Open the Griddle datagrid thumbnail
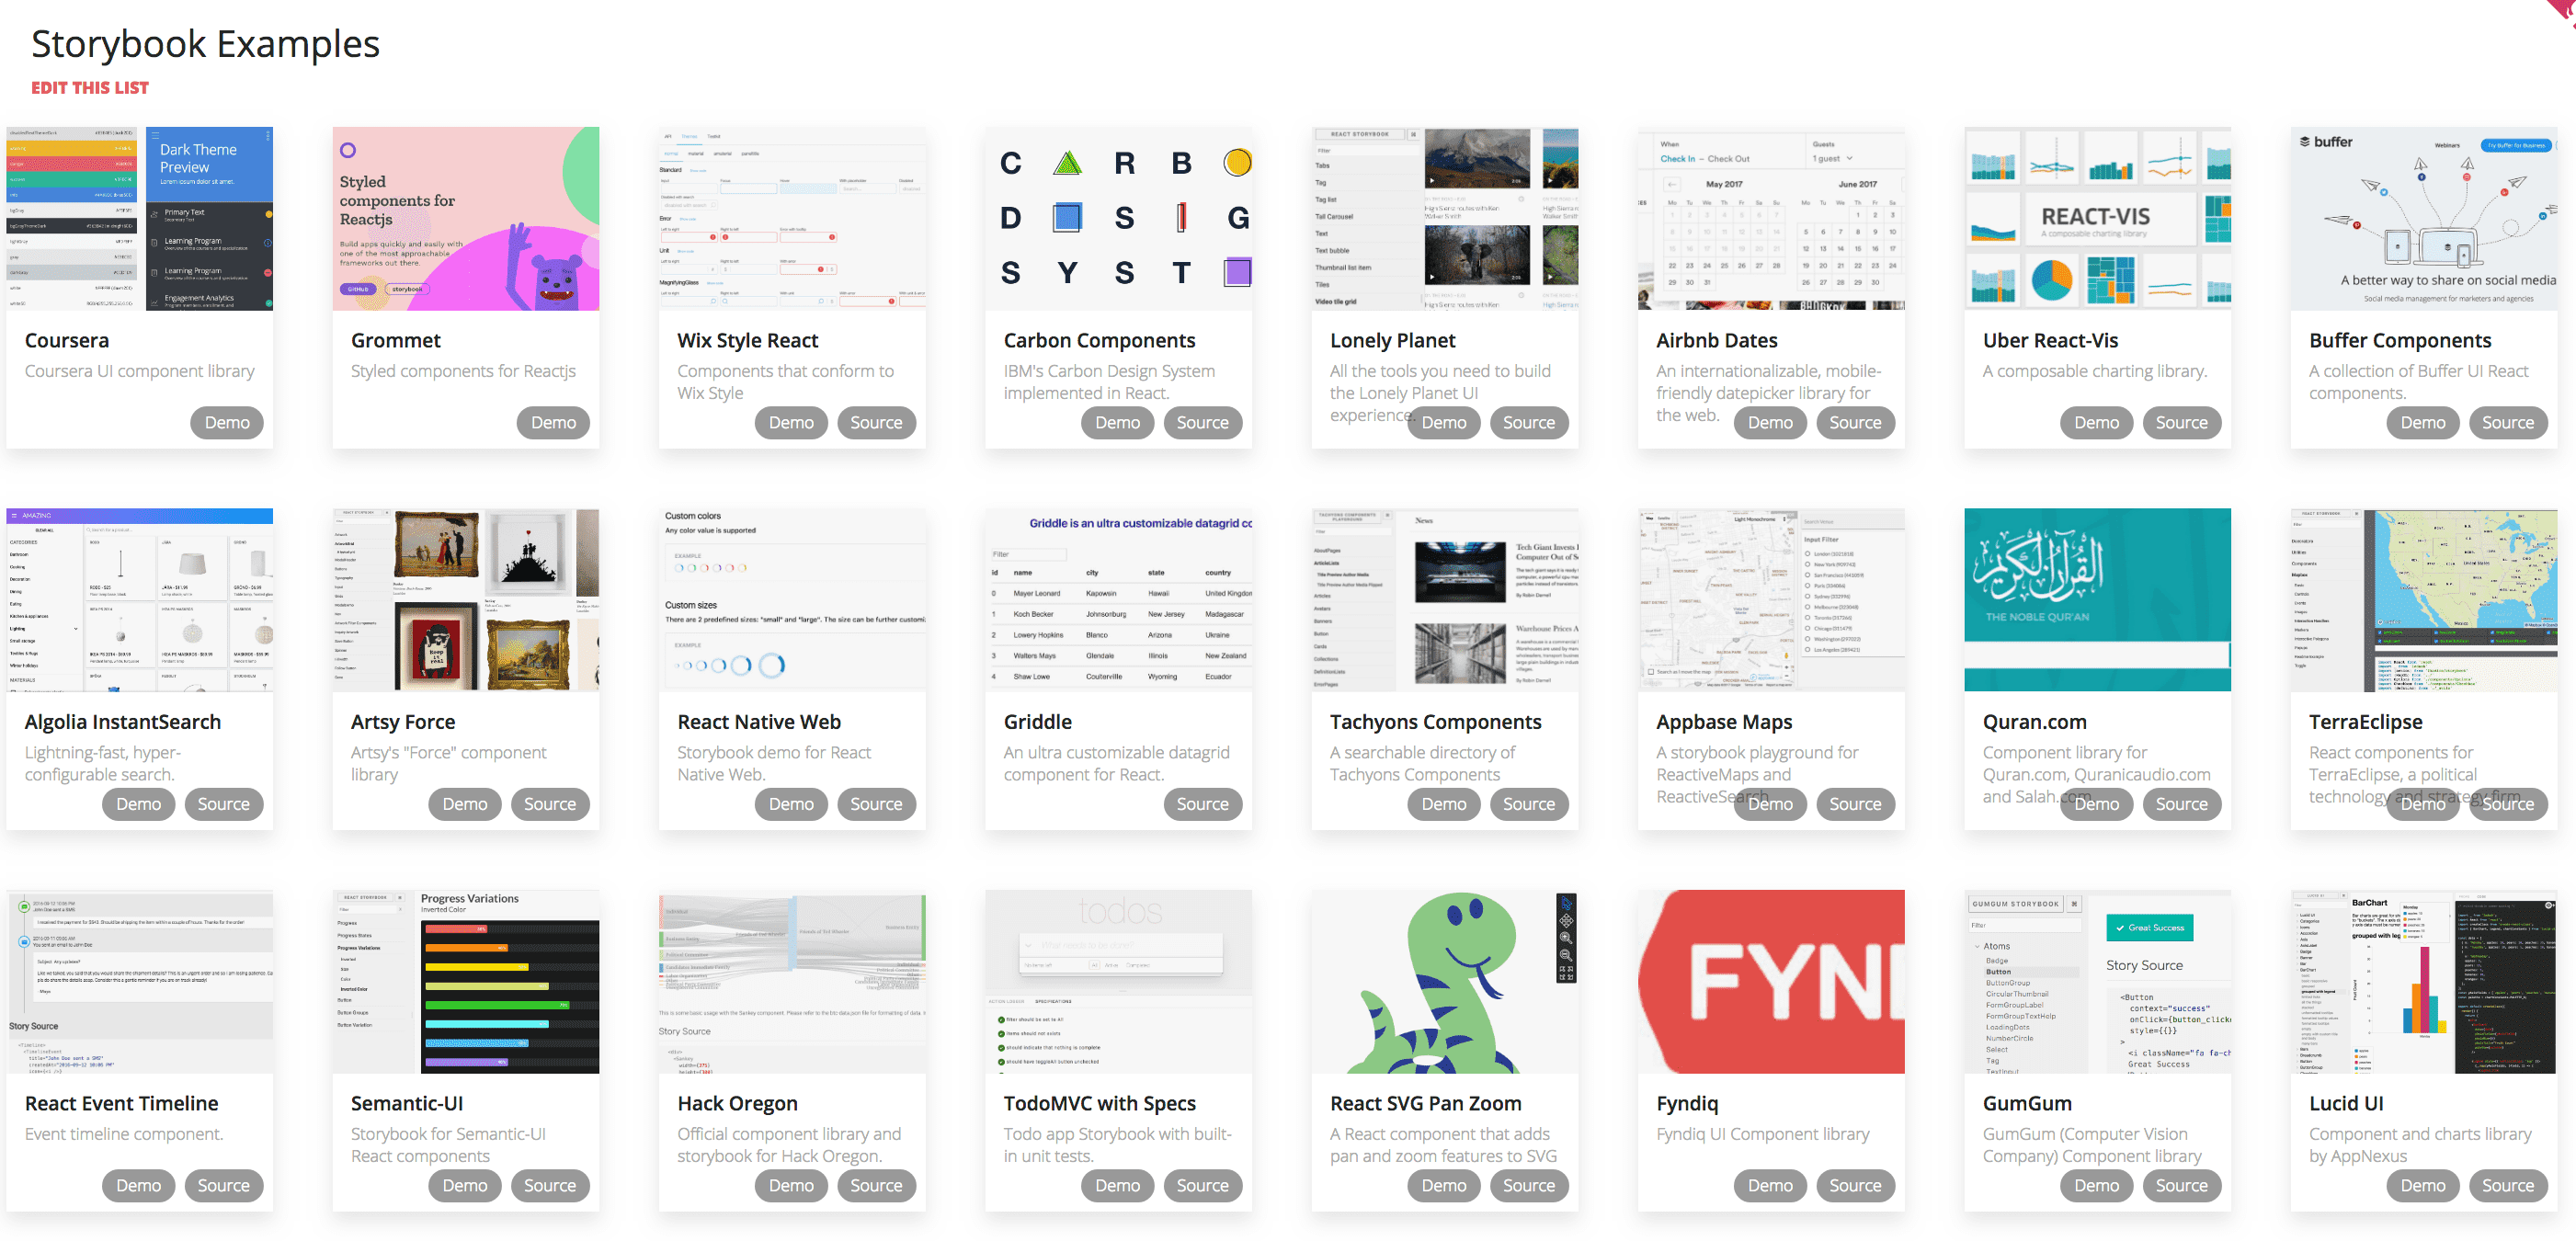2576x1241 pixels. coord(1119,600)
